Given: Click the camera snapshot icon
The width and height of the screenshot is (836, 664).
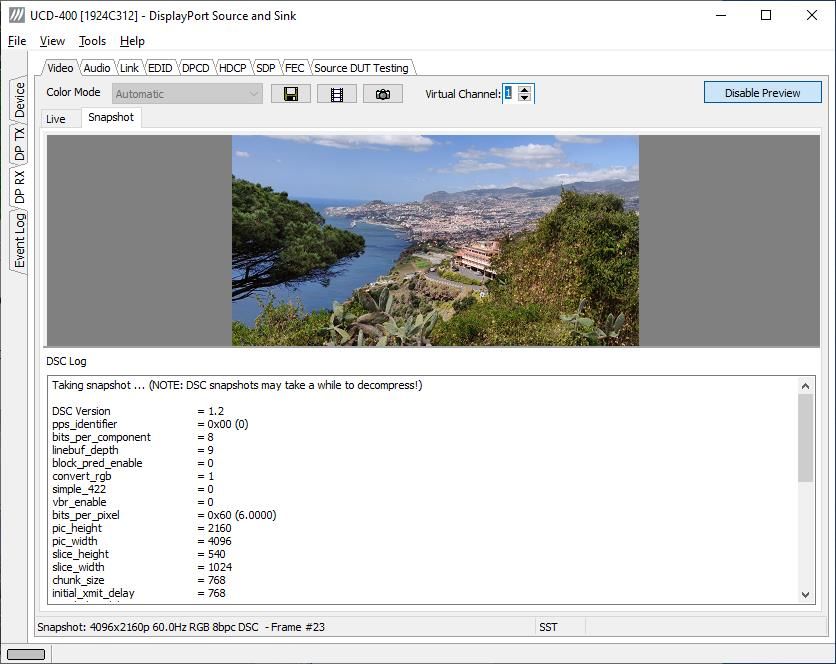Looking at the screenshot, I should pos(383,94).
